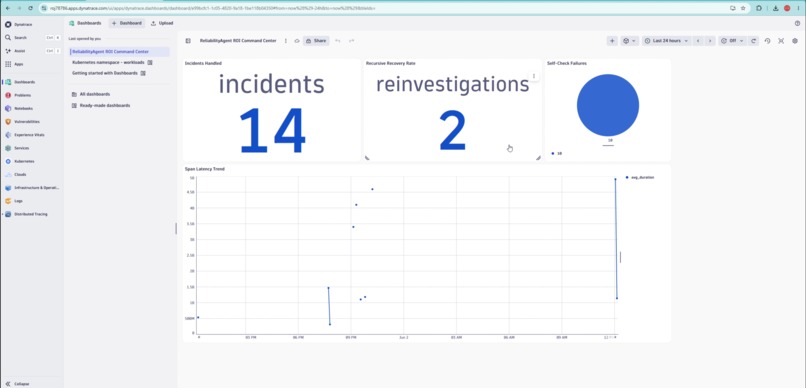Open Ready-made dashboards list
806x388 pixels.
click(x=101, y=105)
